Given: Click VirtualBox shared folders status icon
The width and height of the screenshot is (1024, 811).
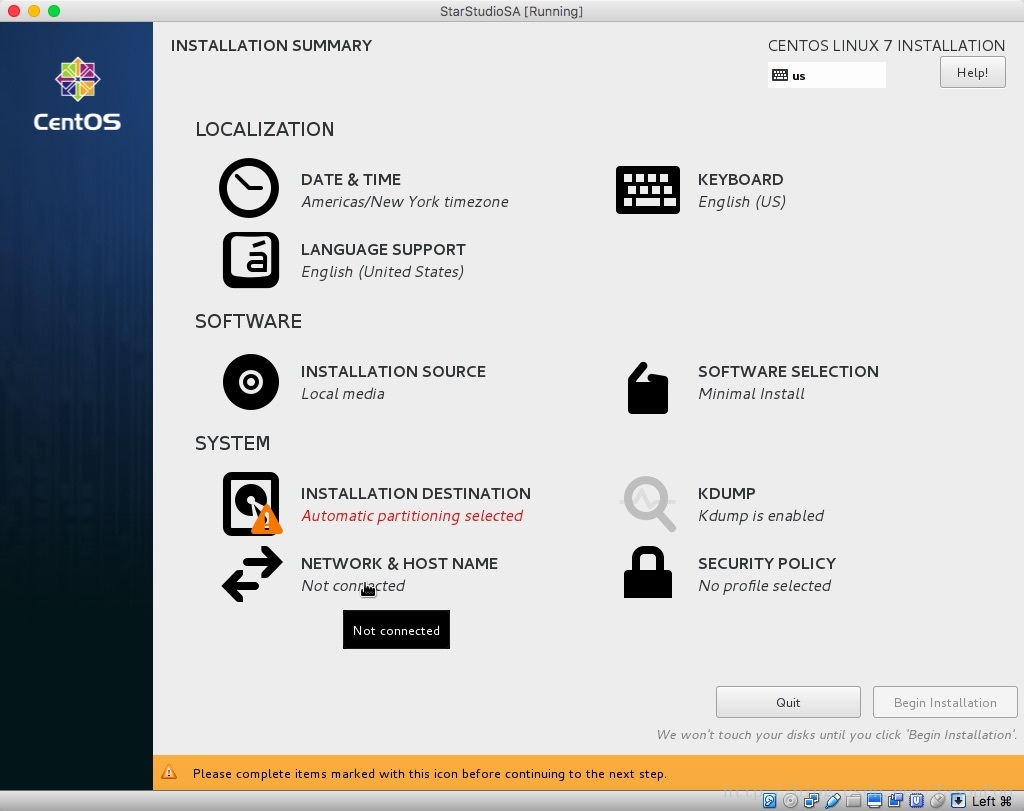Looking at the screenshot, I should click(x=854, y=801).
